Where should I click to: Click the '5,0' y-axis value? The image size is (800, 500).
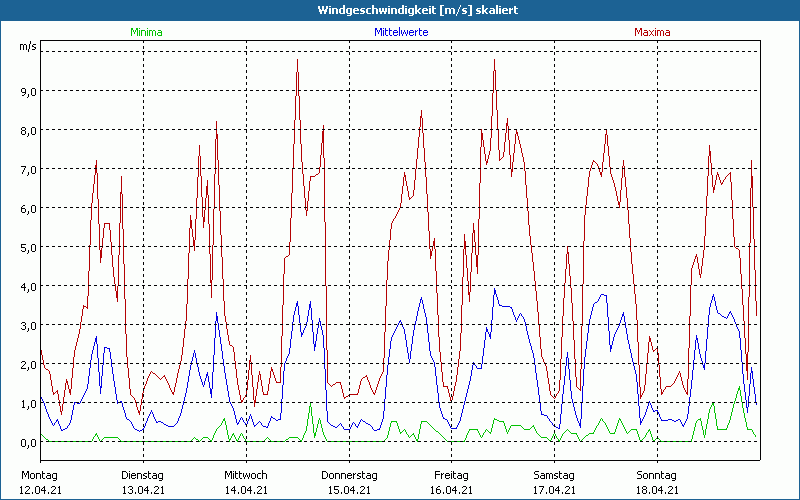(x=29, y=248)
